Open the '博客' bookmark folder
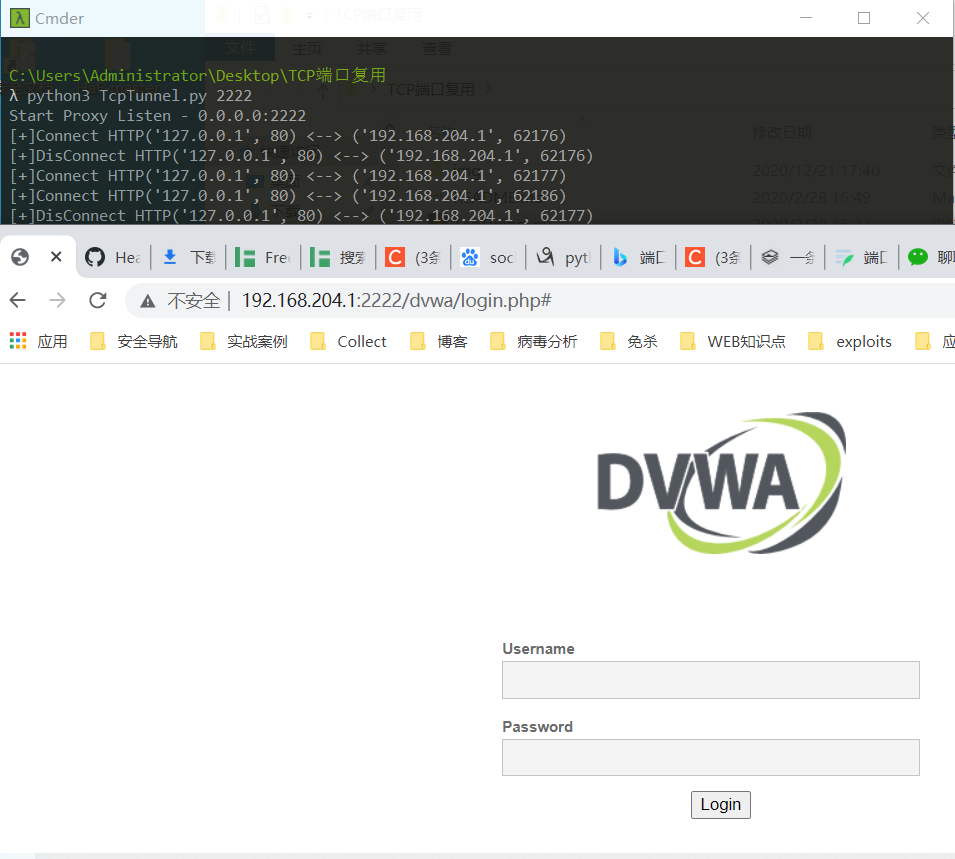This screenshot has width=955, height=859. pyautogui.click(x=439, y=341)
